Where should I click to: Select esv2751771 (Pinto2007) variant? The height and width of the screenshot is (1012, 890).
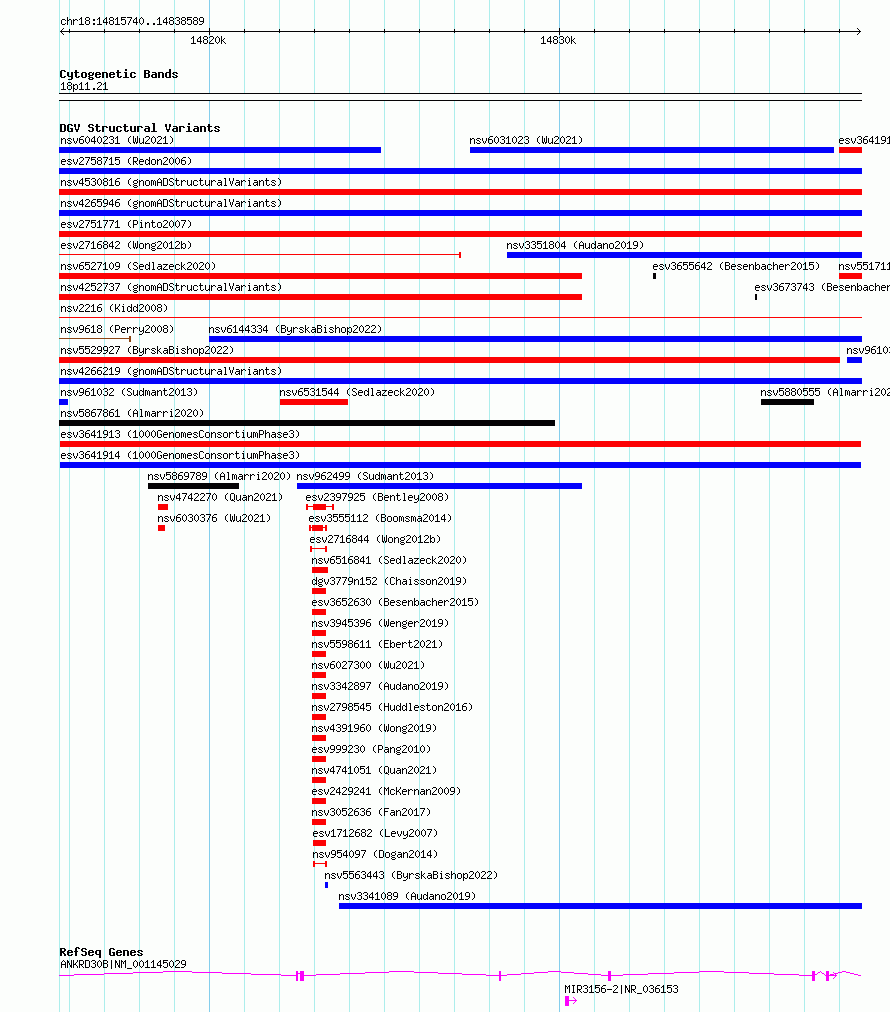(x=460, y=234)
